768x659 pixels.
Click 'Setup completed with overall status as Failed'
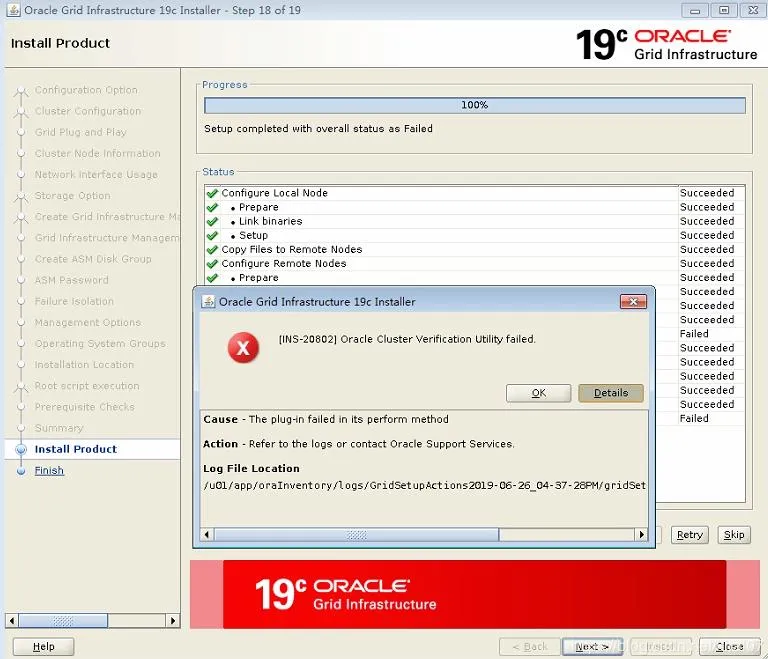[x=318, y=128]
